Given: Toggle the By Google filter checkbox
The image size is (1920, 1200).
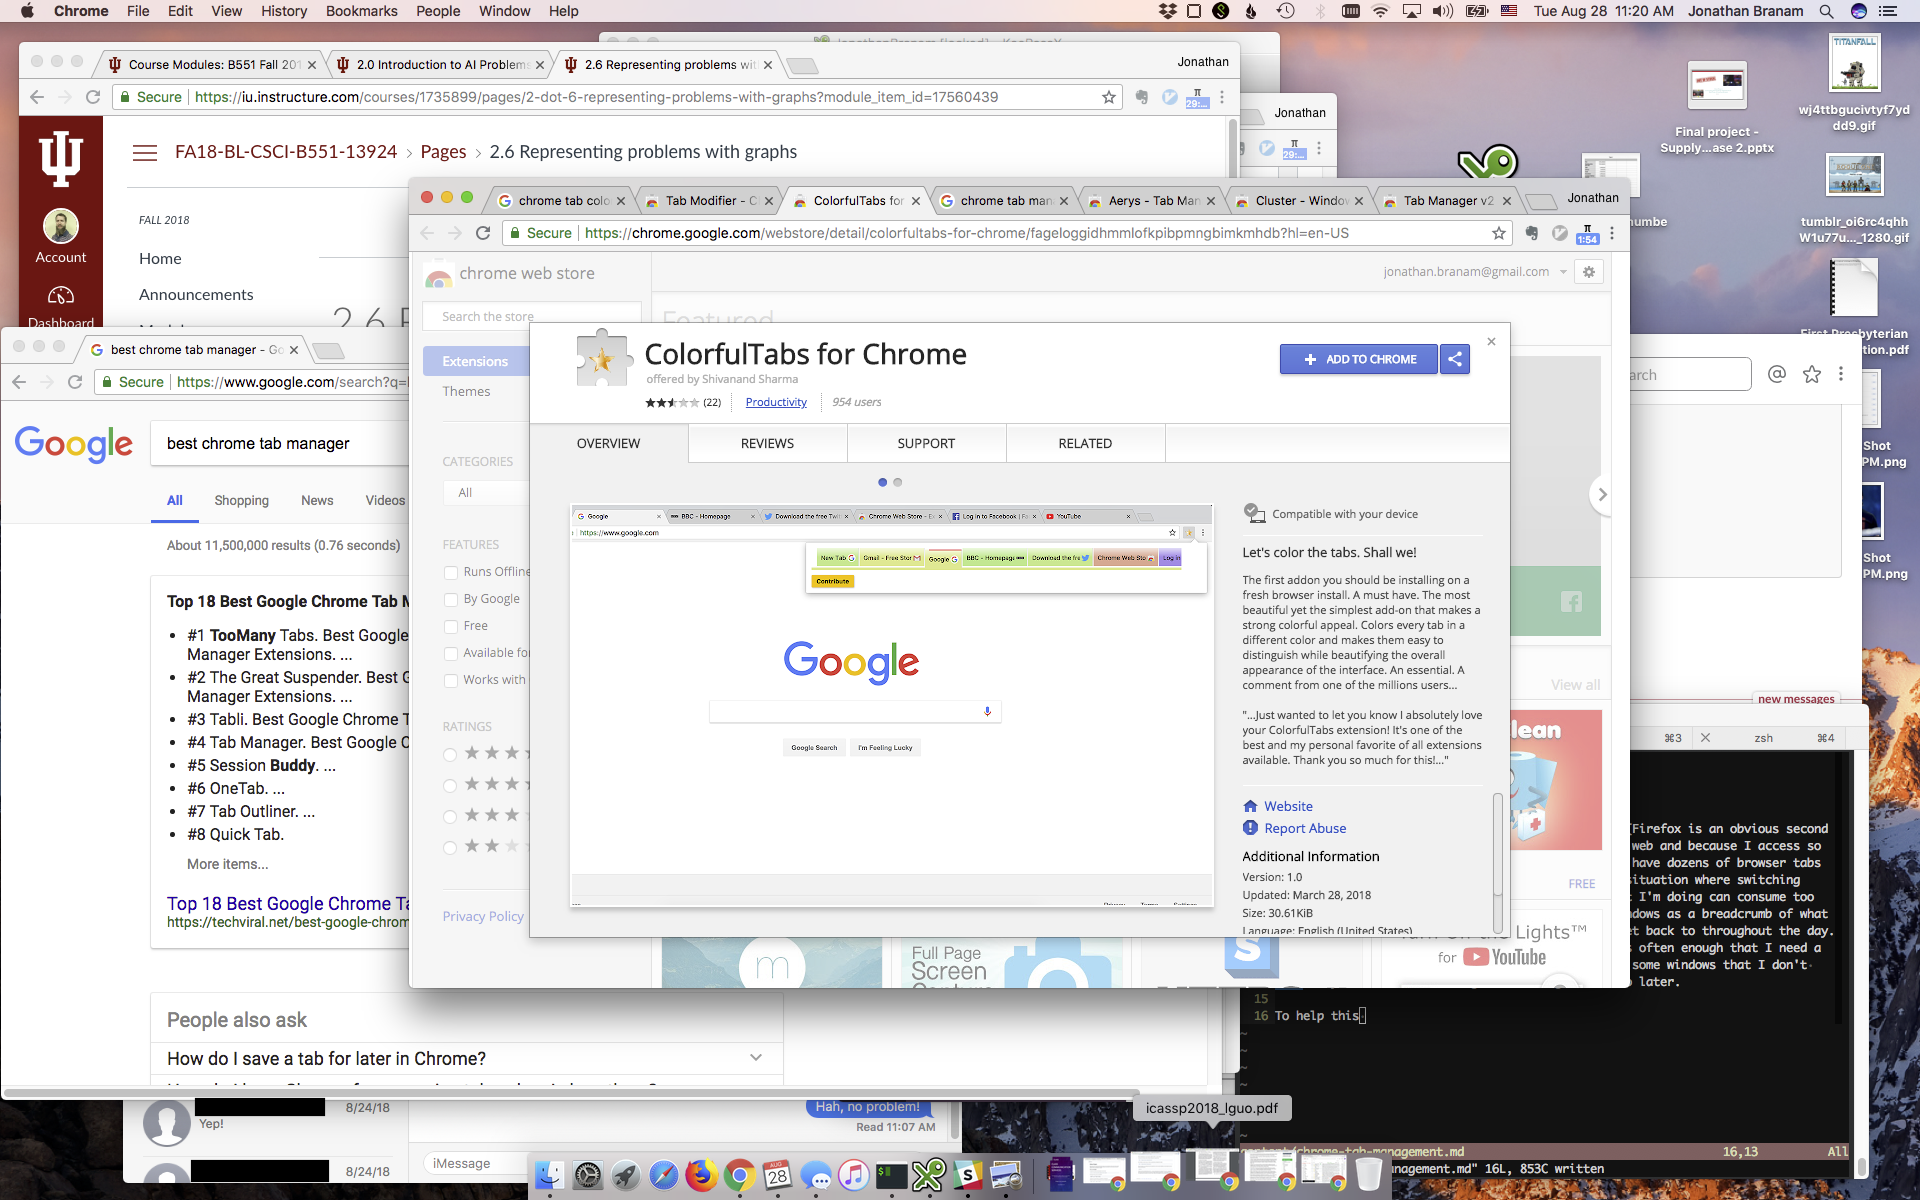Looking at the screenshot, I should pos(451,599).
